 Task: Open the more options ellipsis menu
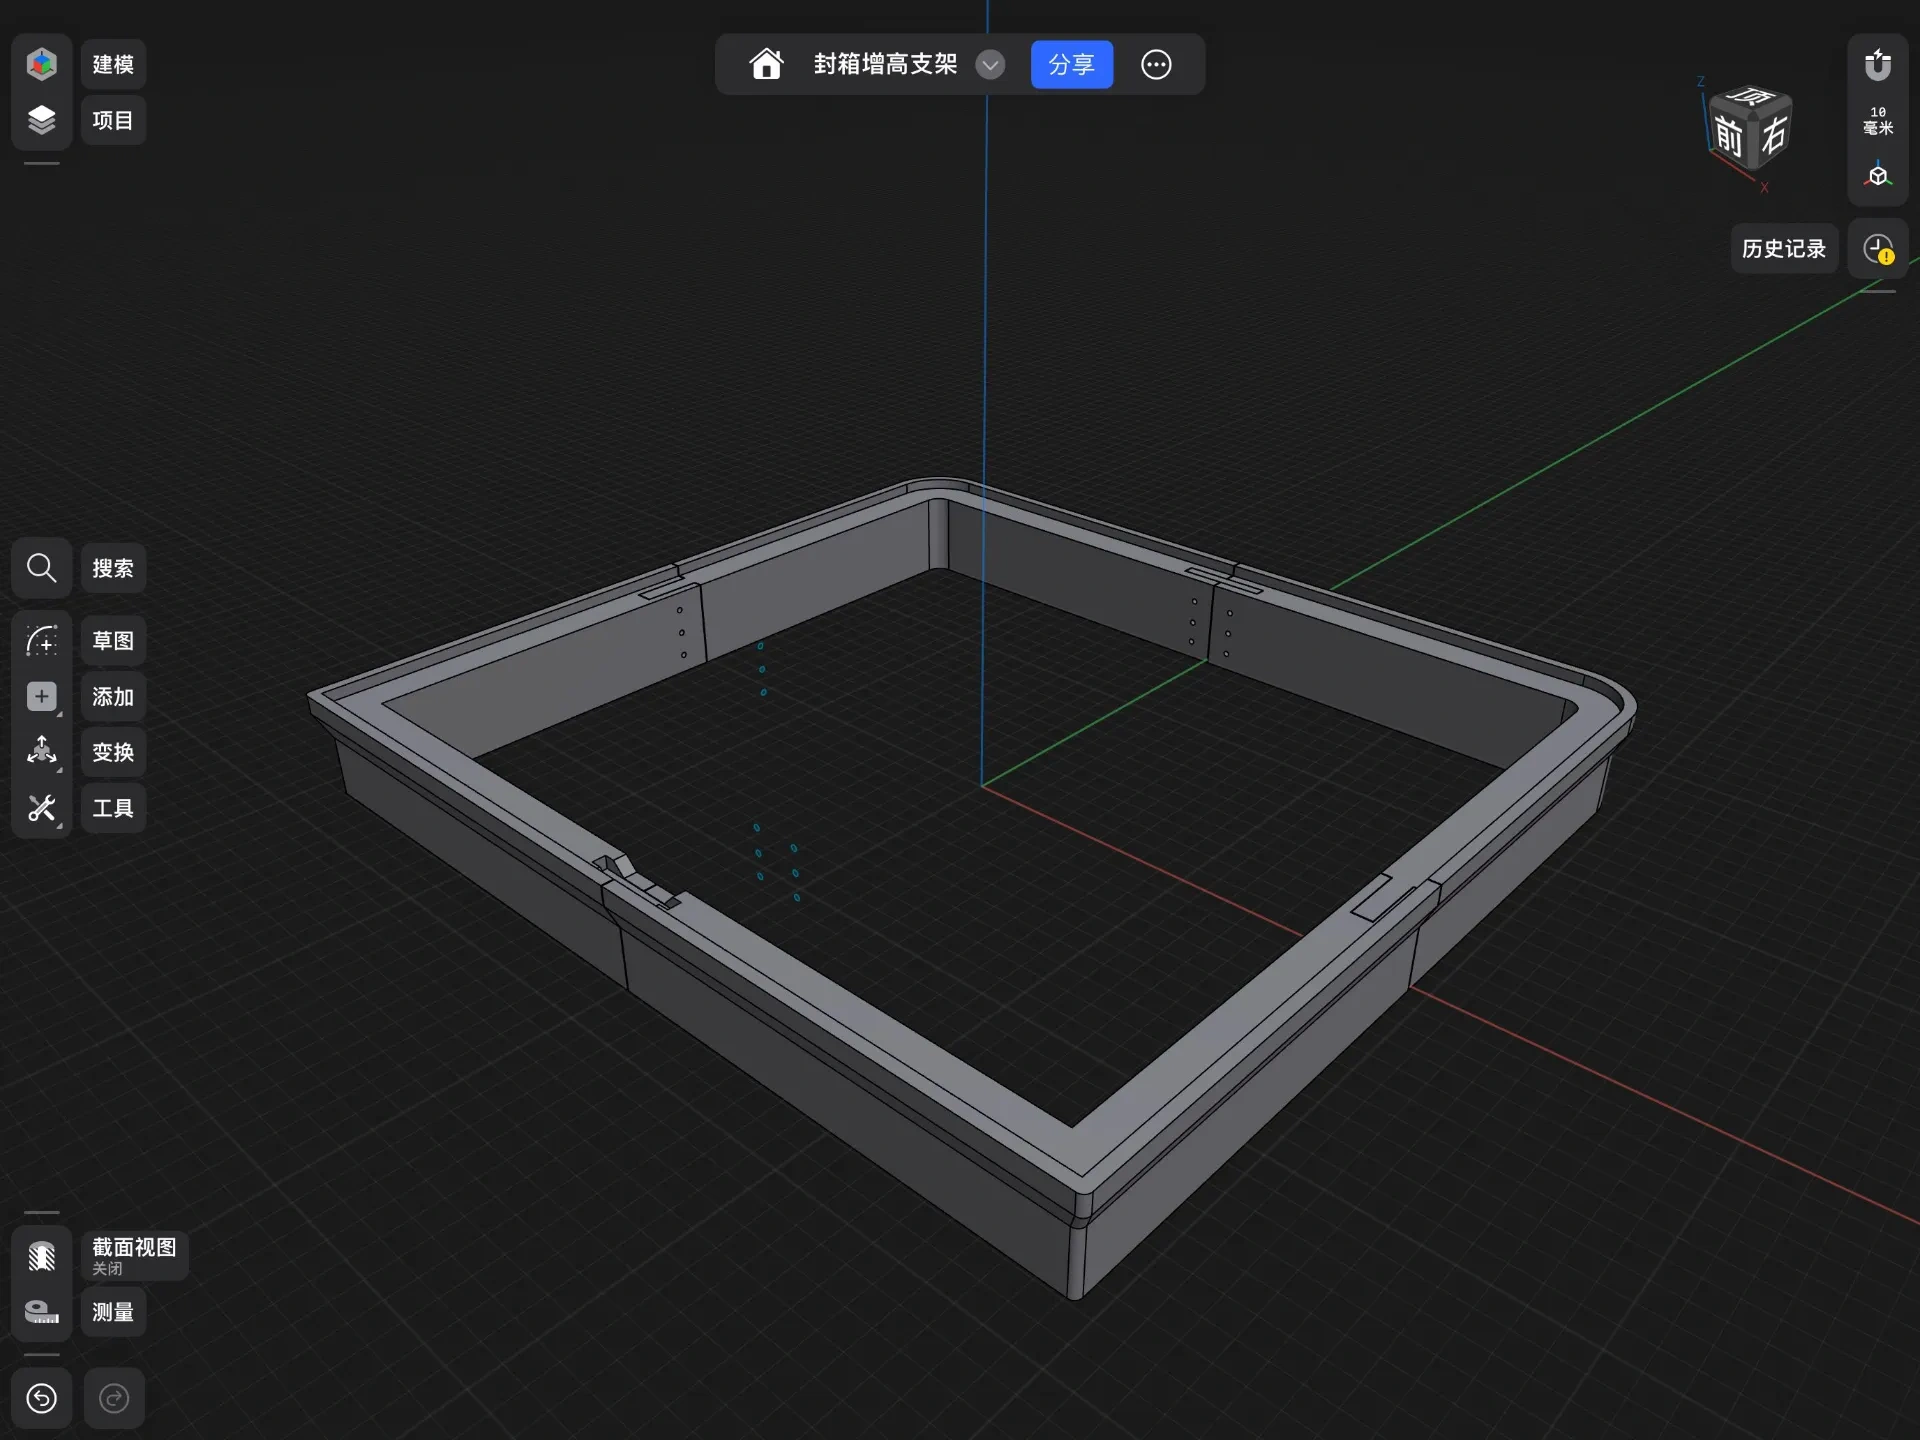[1156, 65]
